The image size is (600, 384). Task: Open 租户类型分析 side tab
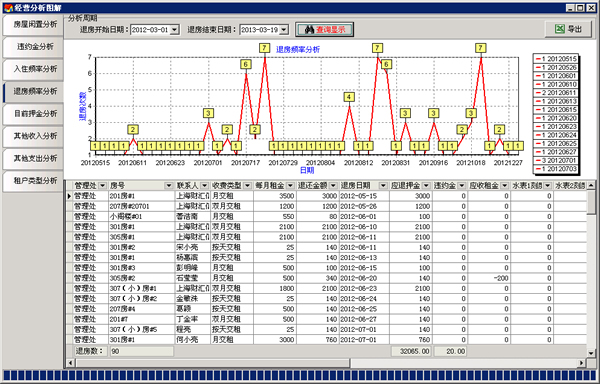(x=33, y=181)
